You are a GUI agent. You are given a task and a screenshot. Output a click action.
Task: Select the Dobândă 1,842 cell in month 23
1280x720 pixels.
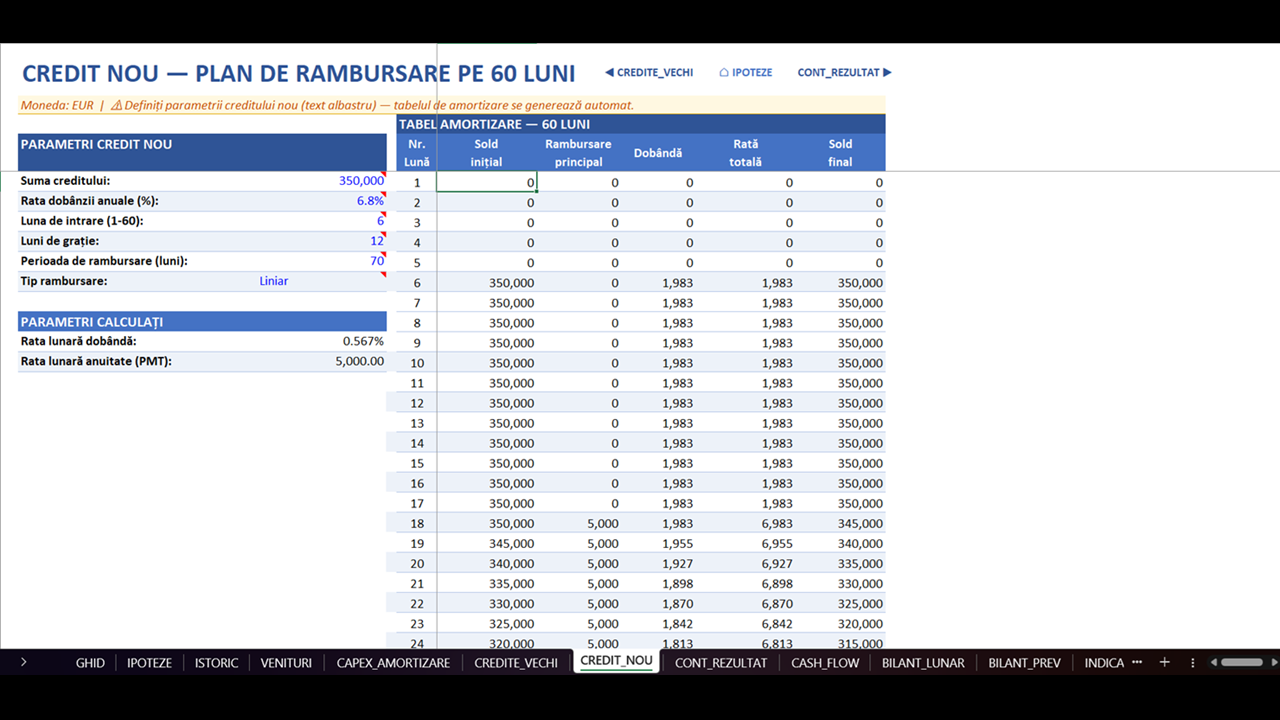coord(658,623)
